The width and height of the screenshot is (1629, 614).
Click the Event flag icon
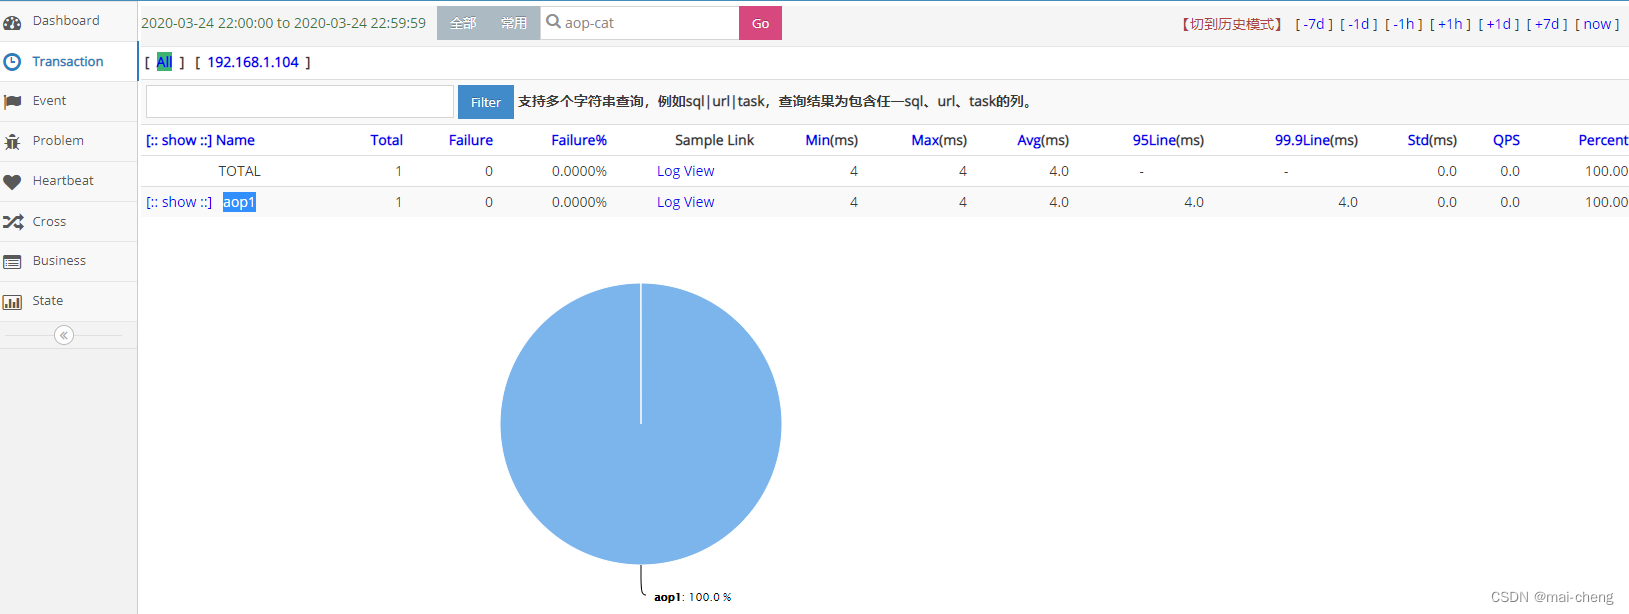[12, 102]
